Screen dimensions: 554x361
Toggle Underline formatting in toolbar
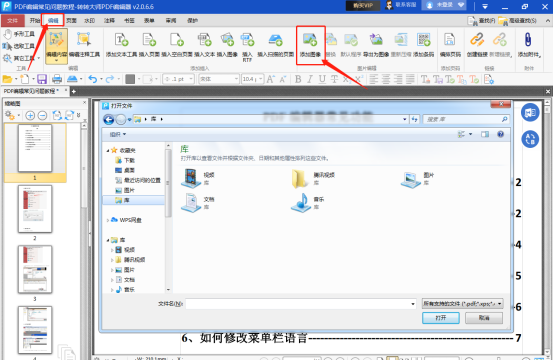point(322,79)
